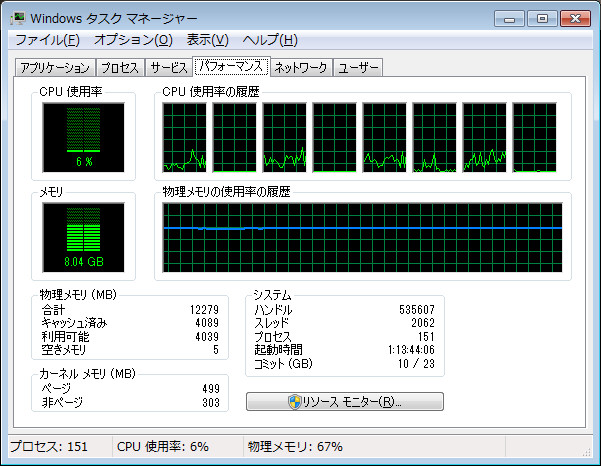Click the キャッシュ済み value 4089
Screen dimensions: 601x466
[x=207, y=323]
